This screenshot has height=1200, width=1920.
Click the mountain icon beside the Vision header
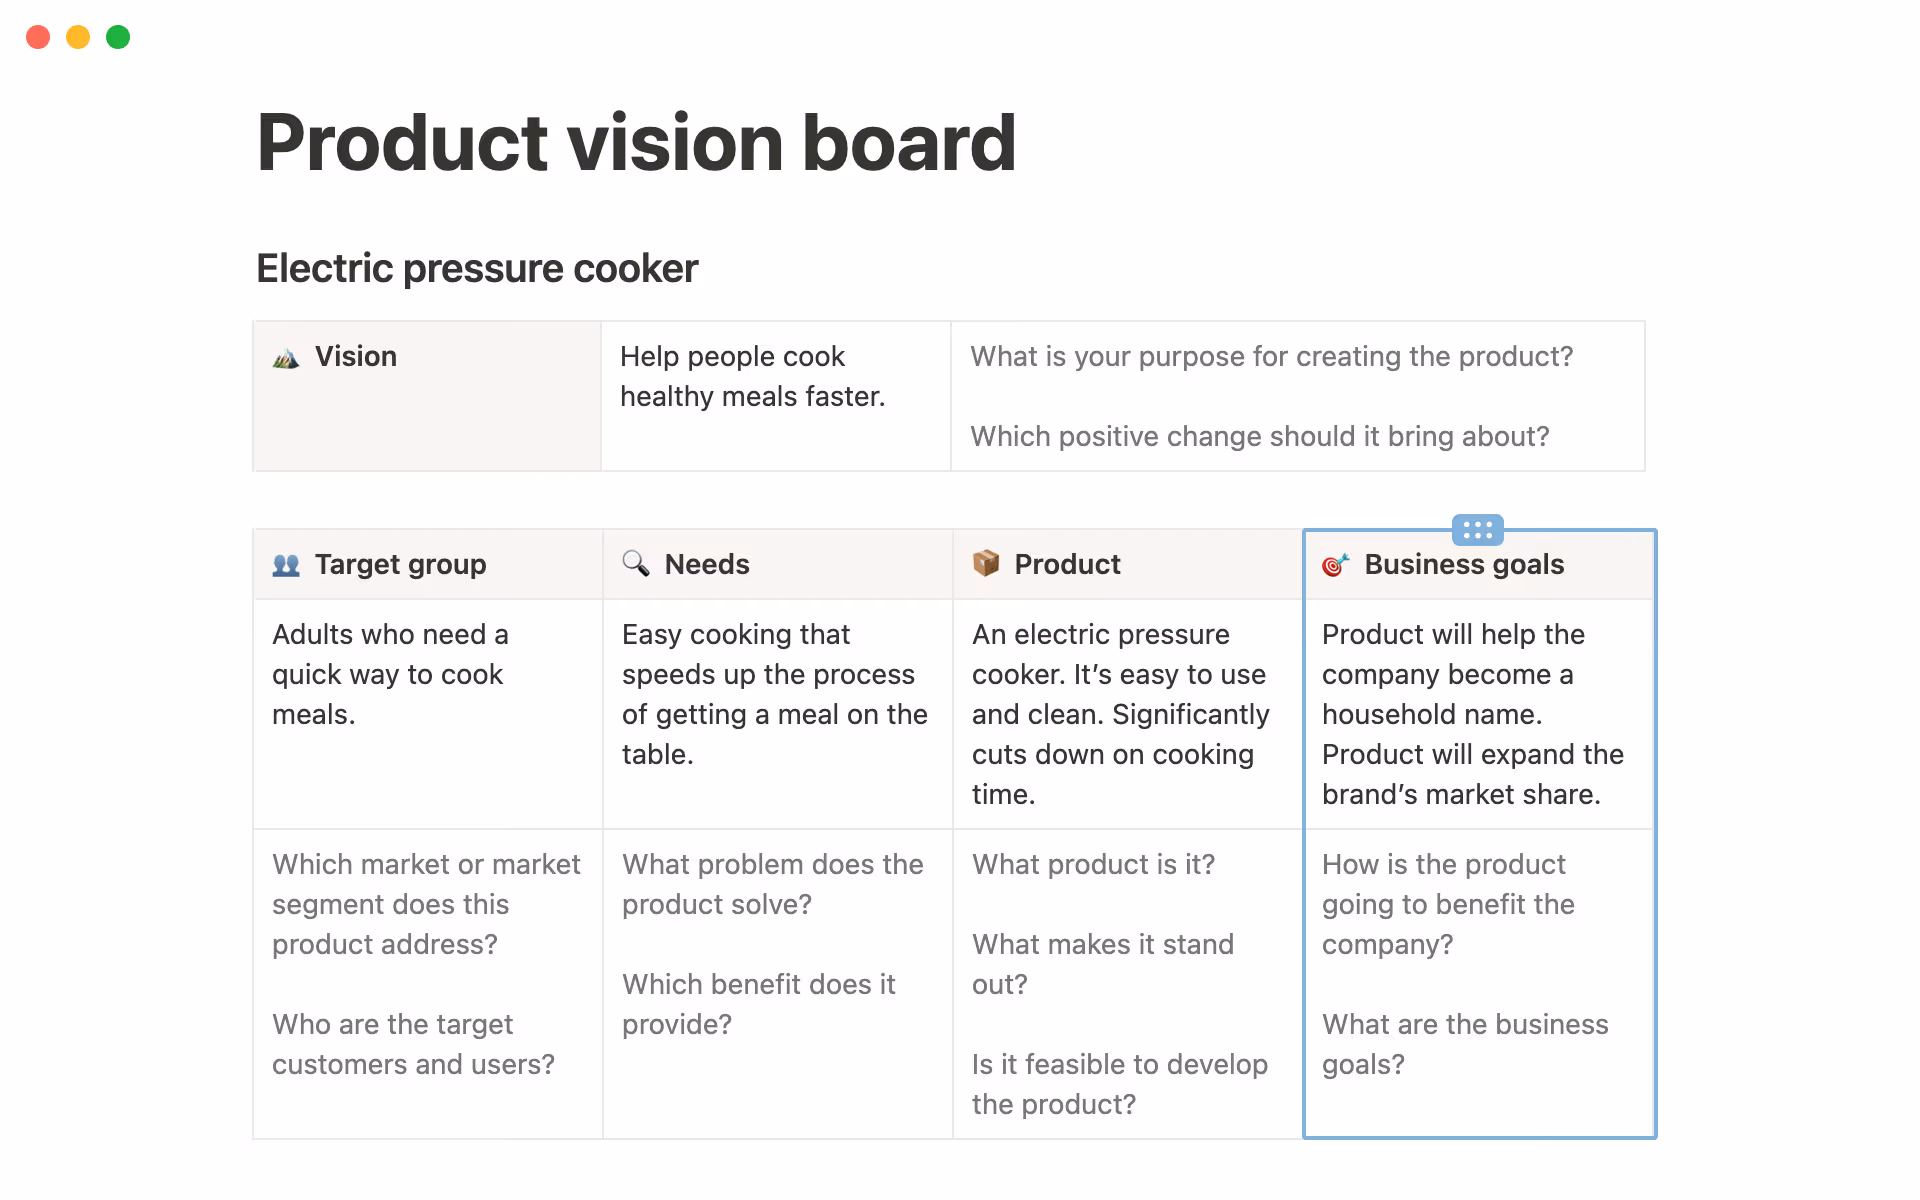[285, 356]
